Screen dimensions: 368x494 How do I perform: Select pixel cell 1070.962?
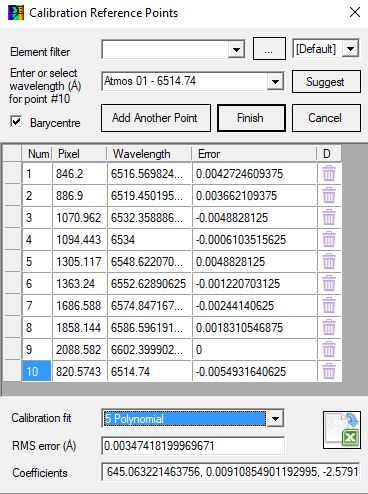coord(79,218)
